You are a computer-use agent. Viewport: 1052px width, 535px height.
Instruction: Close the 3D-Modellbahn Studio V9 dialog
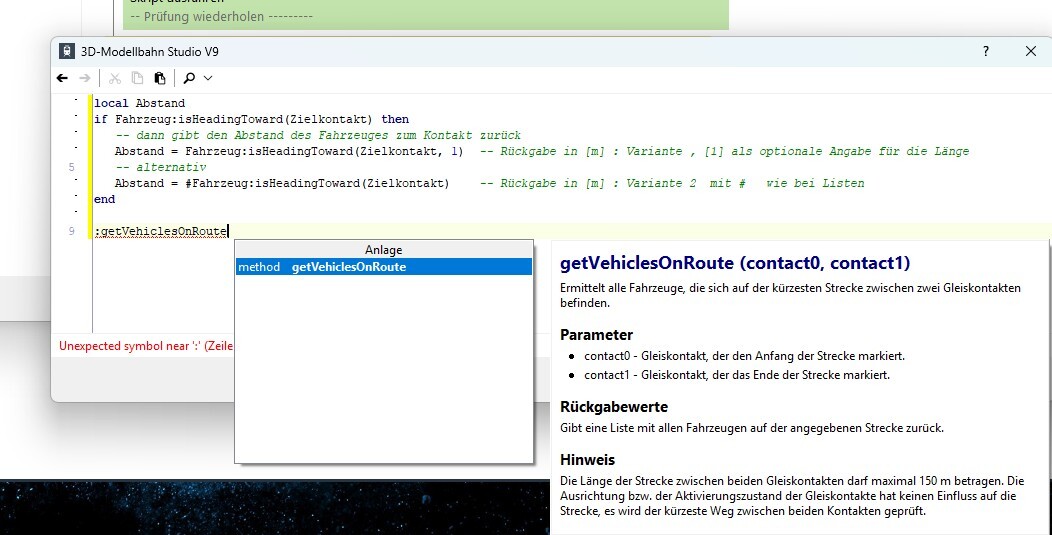[x=1031, y=51]
